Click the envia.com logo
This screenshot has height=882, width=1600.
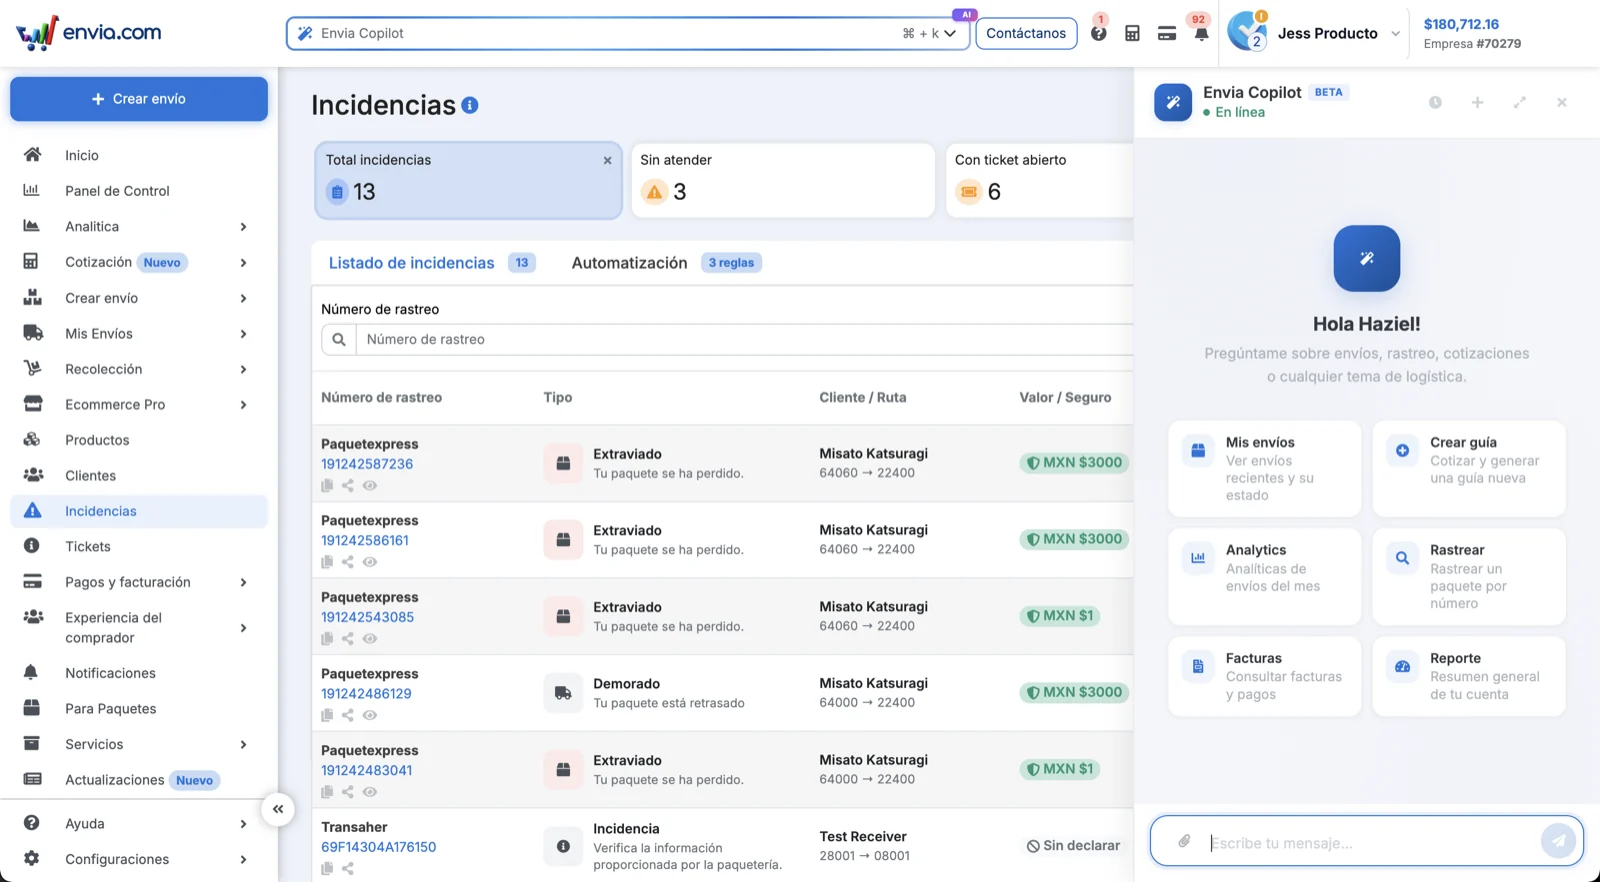89,33
